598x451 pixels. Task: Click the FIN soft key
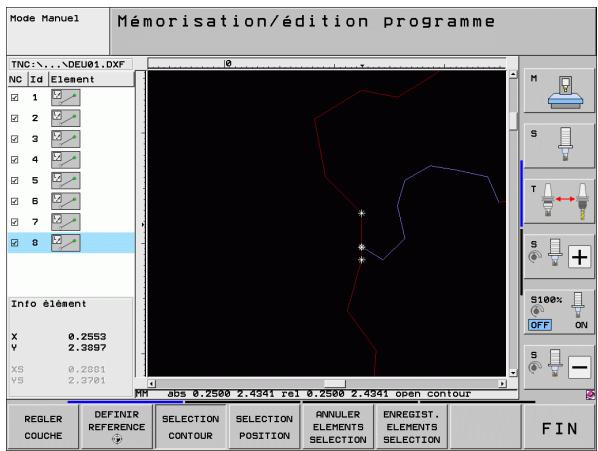coord(559,428)
